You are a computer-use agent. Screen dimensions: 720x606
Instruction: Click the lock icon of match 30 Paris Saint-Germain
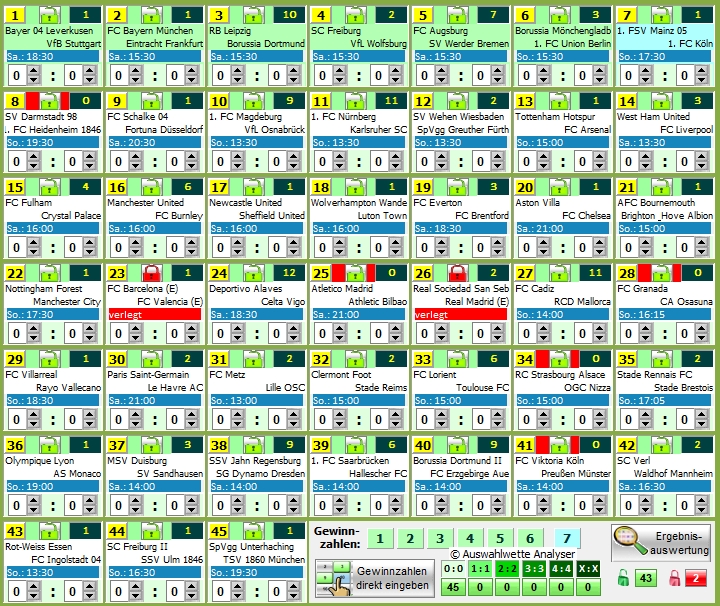point(152,359)
